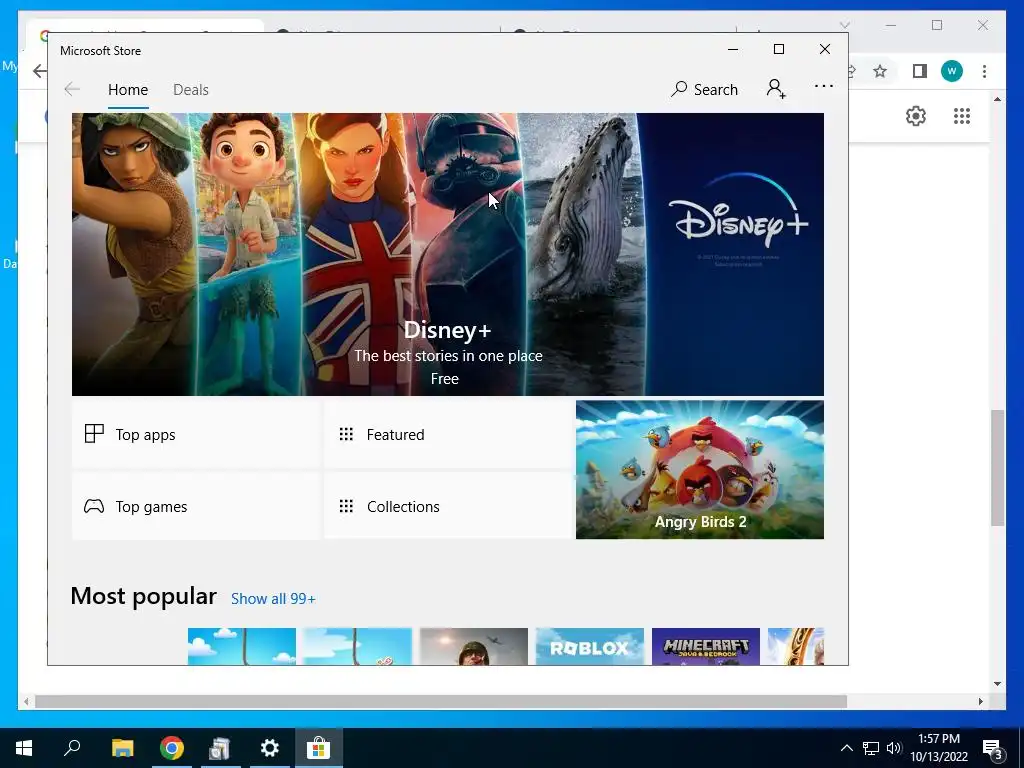This screenshot has width=1024, height=768.
Task: Open the Angry Birds 2 tile
Action: (x=699, y=470)
